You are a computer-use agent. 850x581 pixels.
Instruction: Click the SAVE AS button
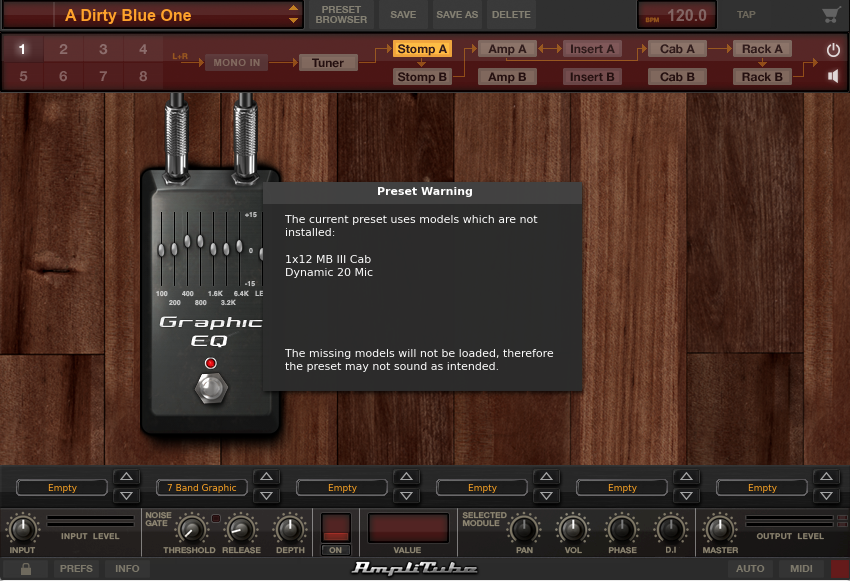click(x=457, y=15)
